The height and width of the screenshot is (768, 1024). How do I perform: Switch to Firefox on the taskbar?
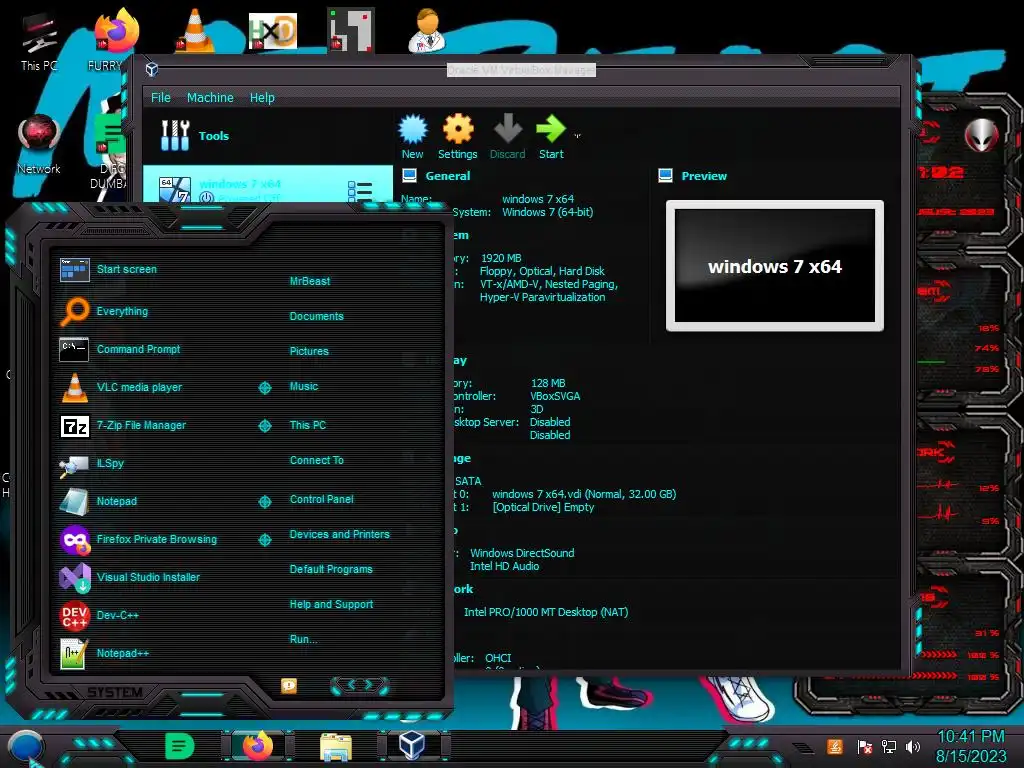point(258,746)
